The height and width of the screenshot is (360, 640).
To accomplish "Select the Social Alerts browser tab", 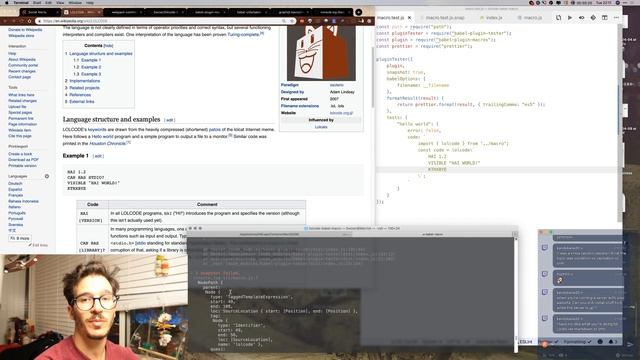I will click(x=40, y=12).
